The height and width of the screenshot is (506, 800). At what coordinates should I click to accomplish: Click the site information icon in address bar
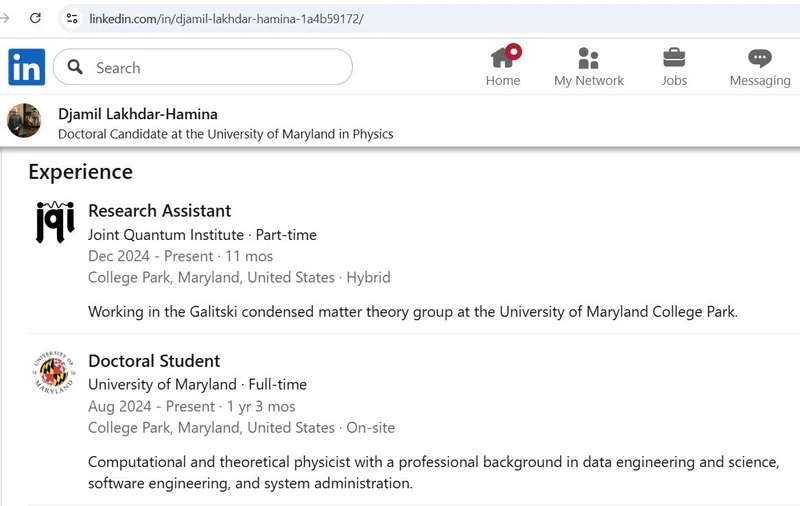click(x=71, y=18)
